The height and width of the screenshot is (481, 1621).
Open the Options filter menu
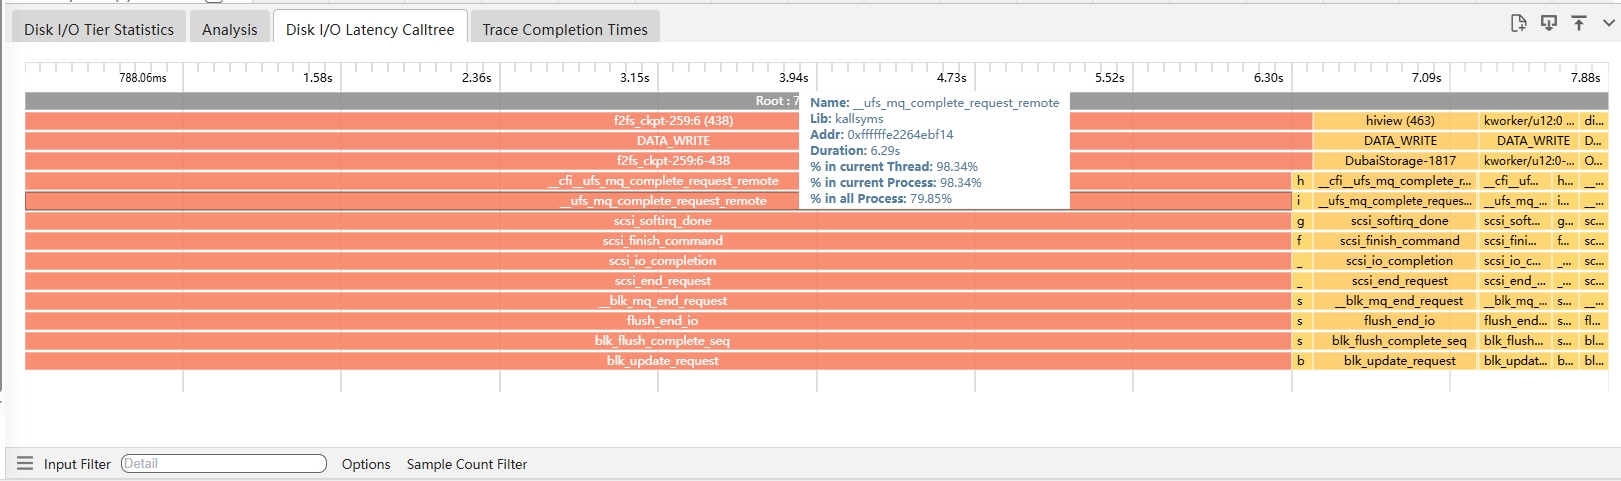point(366,464)
